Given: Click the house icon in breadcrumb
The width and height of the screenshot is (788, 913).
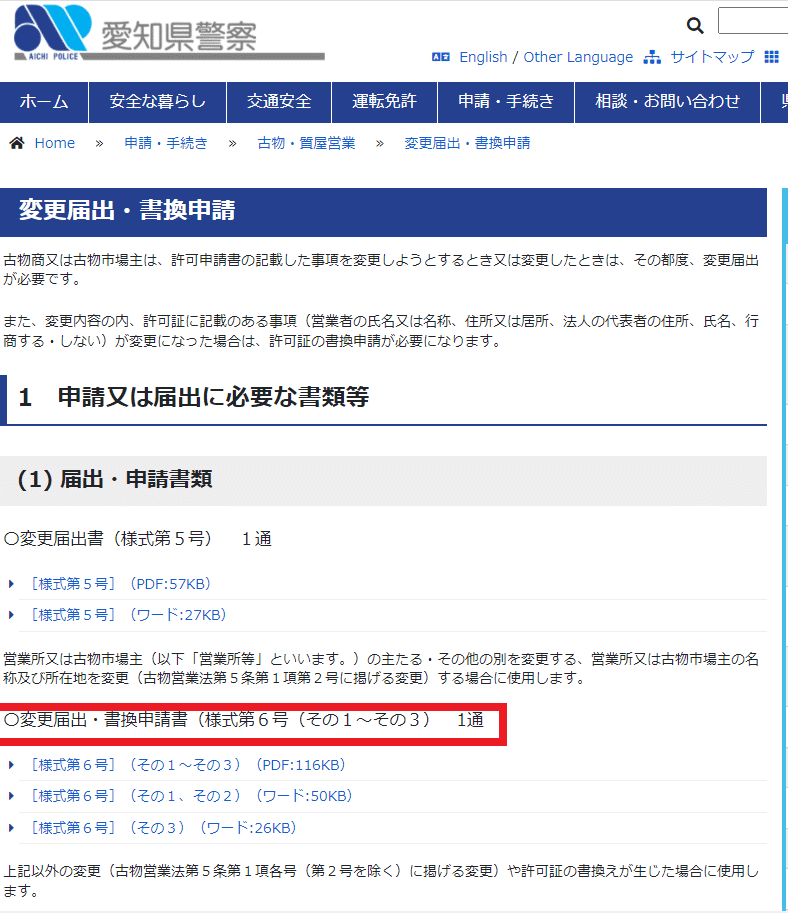Looking at the screenshot, I should (x=17, y=143).
